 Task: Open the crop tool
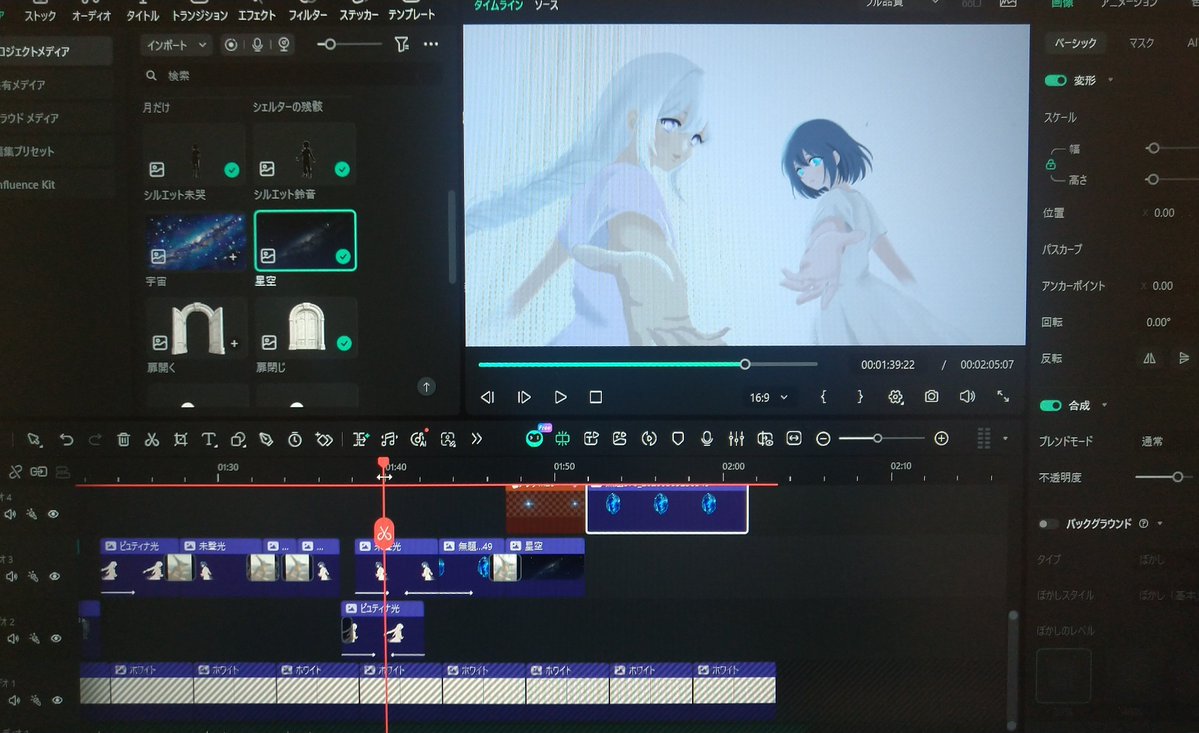(x=180, y=439)
